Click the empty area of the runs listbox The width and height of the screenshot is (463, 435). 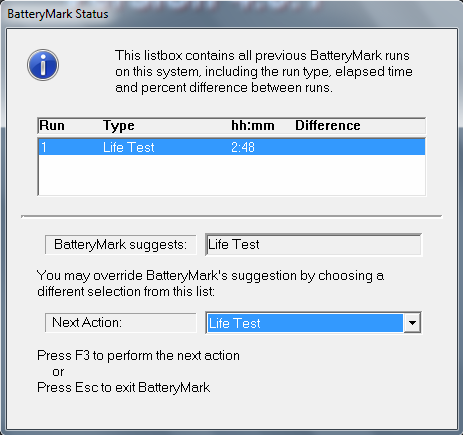(232, 175)
